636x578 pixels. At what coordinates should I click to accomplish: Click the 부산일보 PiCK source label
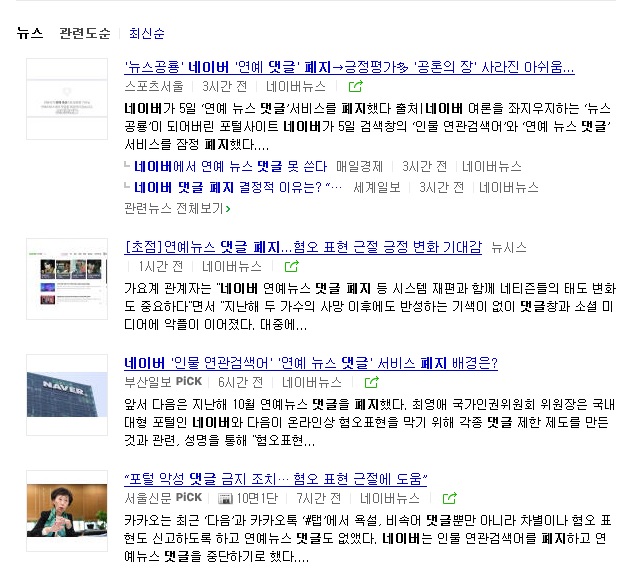coord(163,382)
